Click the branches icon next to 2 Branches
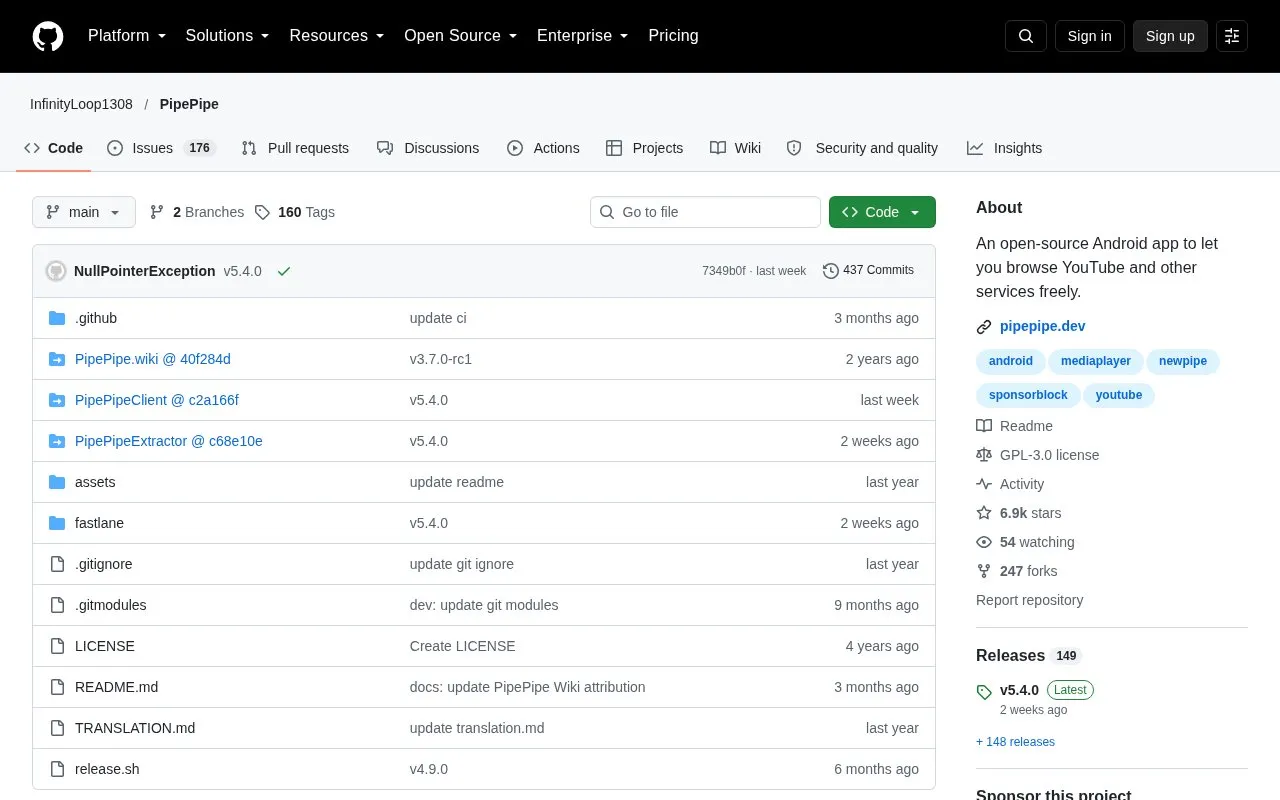This screenshot has height=800, width=1280. (x=157, y=212)
